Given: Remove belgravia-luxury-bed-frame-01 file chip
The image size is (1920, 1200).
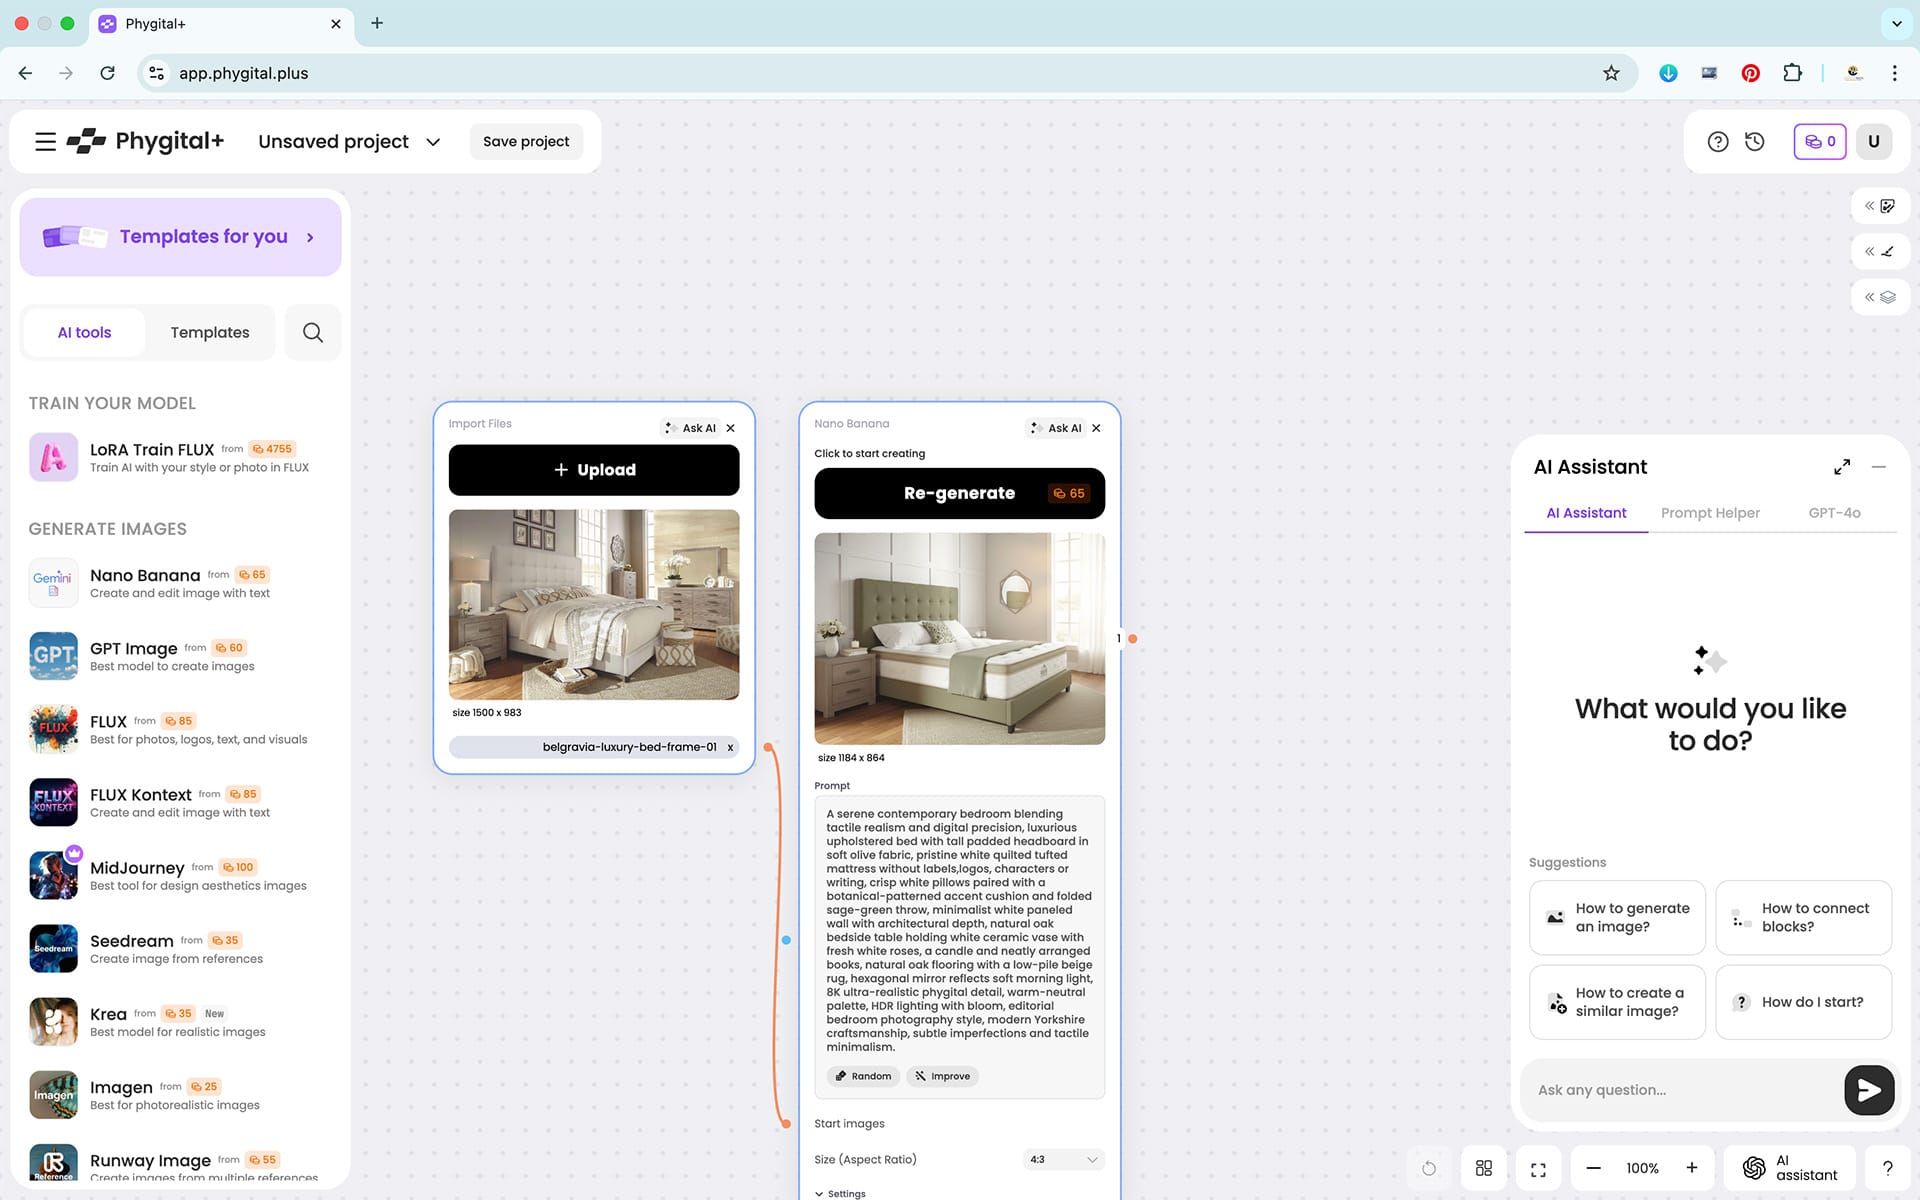Looking at the screenshot, I should click(730, 747).
